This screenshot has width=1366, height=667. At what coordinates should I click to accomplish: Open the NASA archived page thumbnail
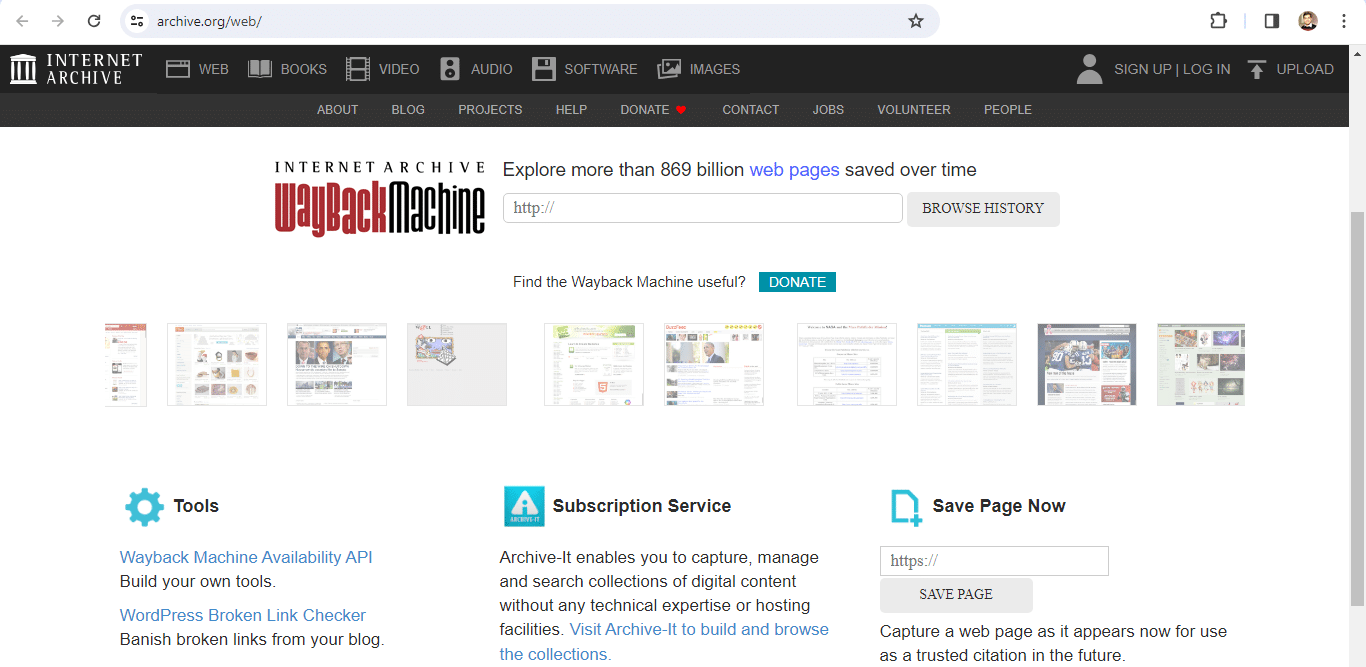[847, 364]
